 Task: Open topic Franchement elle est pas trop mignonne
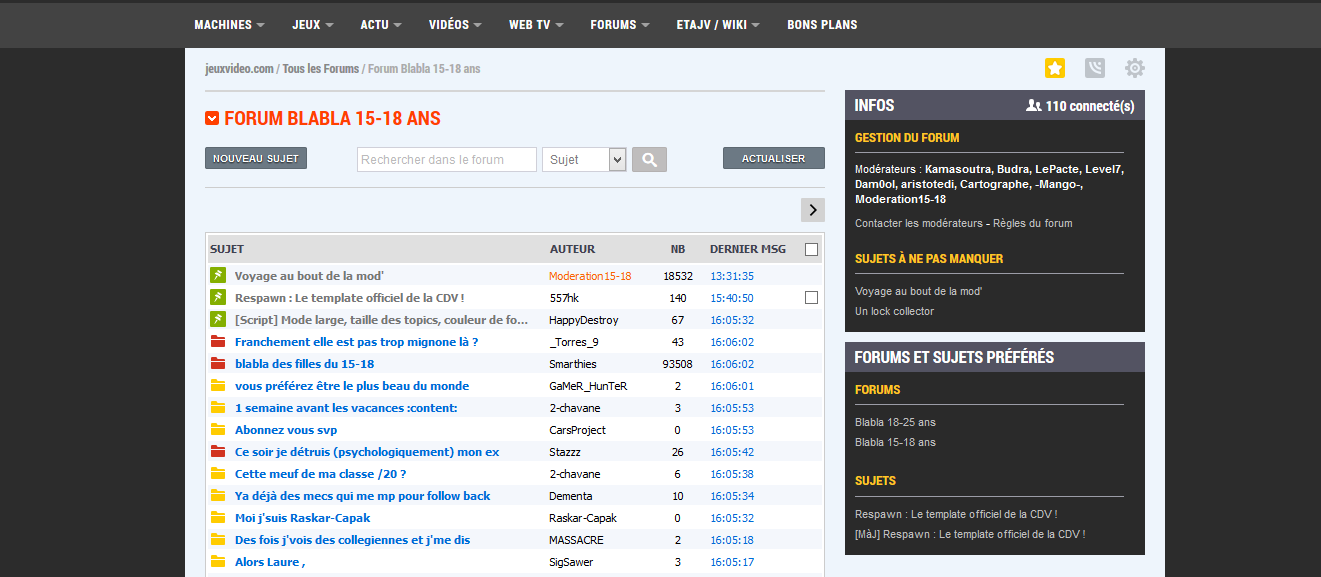pos(356,341)
